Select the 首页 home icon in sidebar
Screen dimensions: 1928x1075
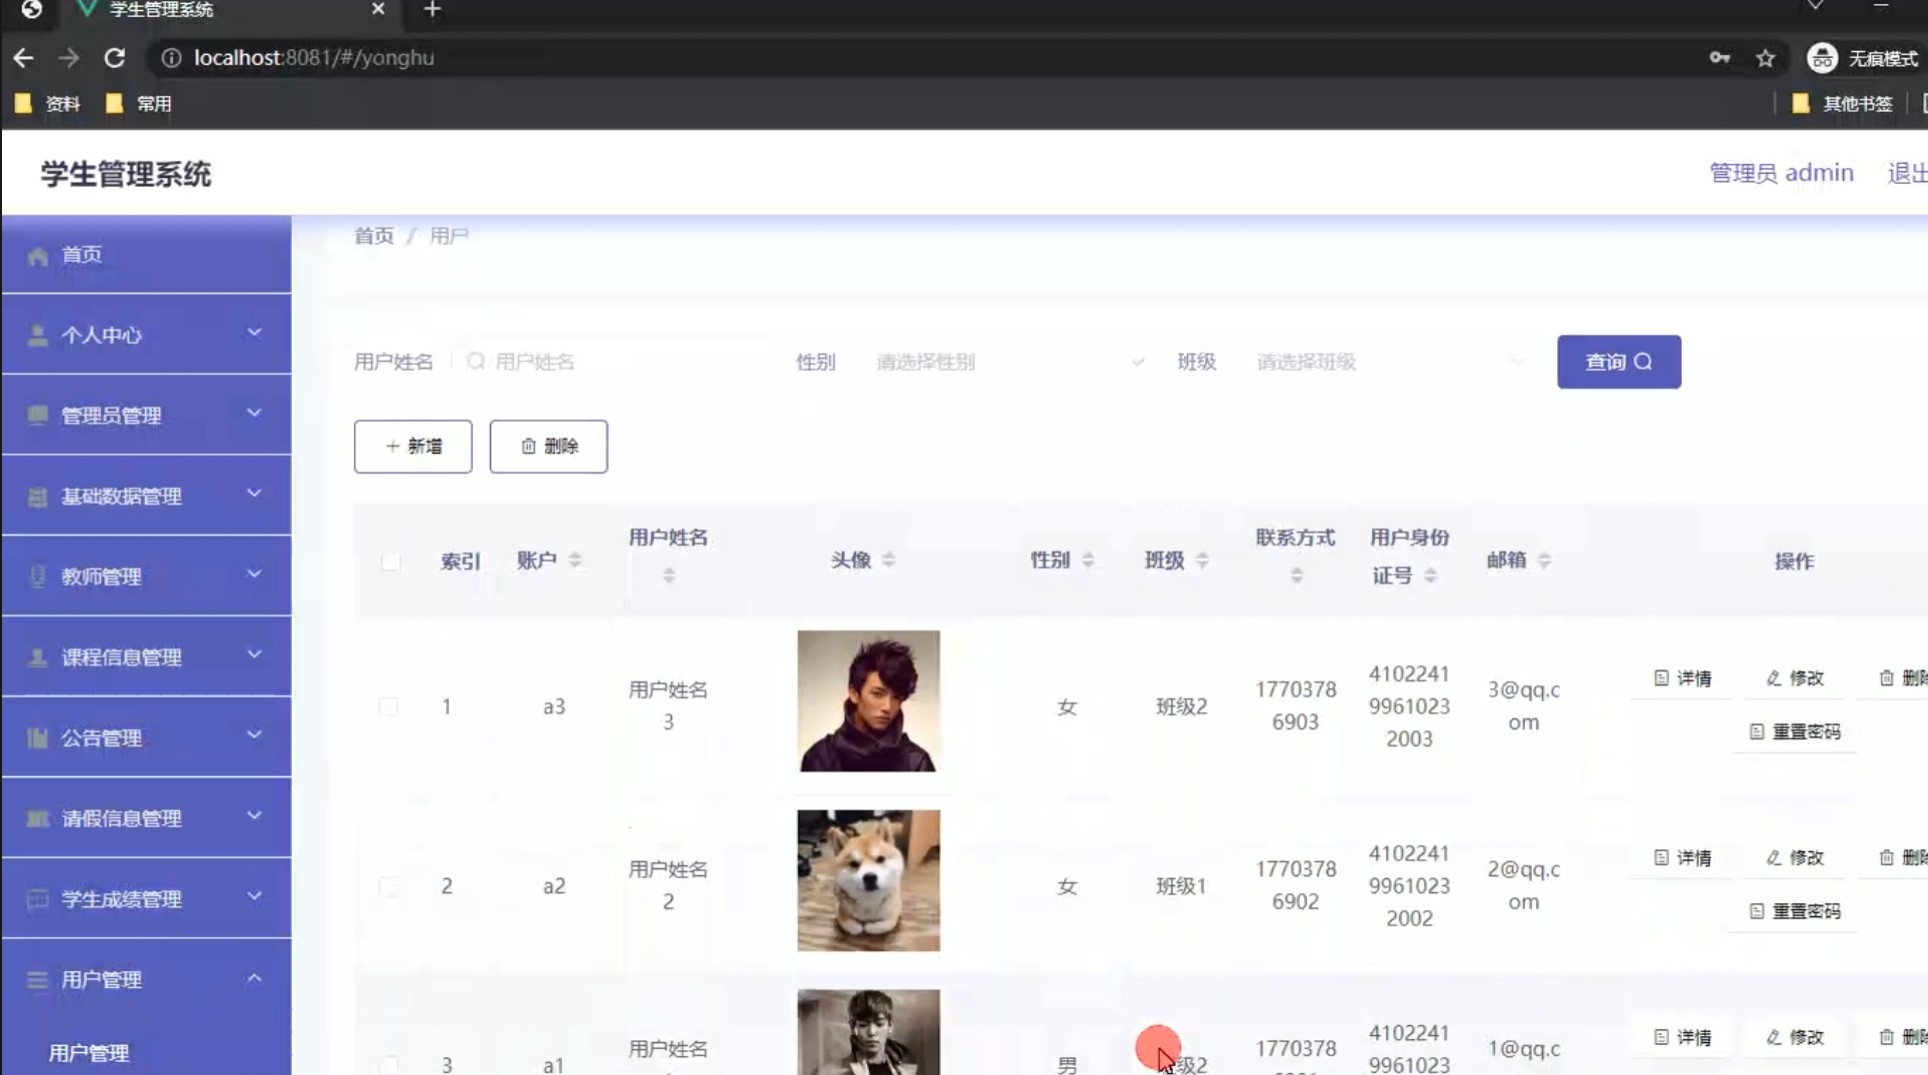pos(37,254)
